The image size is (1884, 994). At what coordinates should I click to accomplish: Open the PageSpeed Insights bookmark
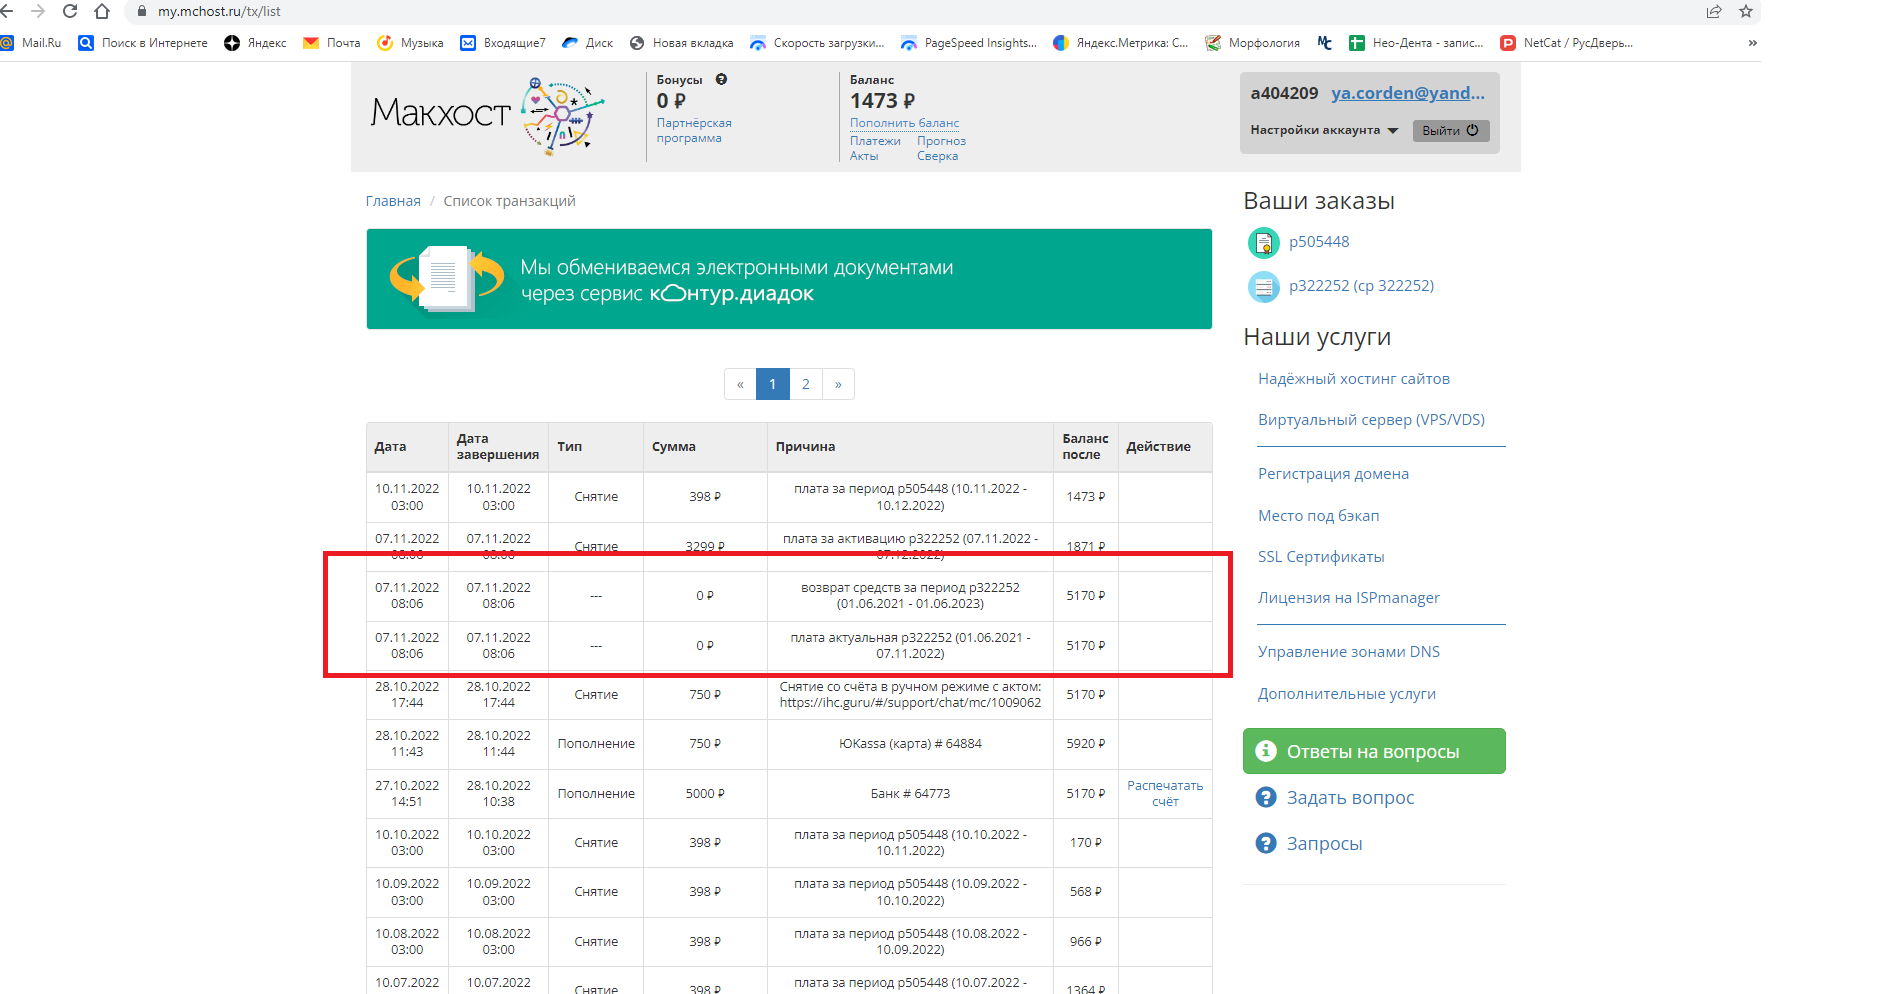pyautogui.click(x=969, y=43)
